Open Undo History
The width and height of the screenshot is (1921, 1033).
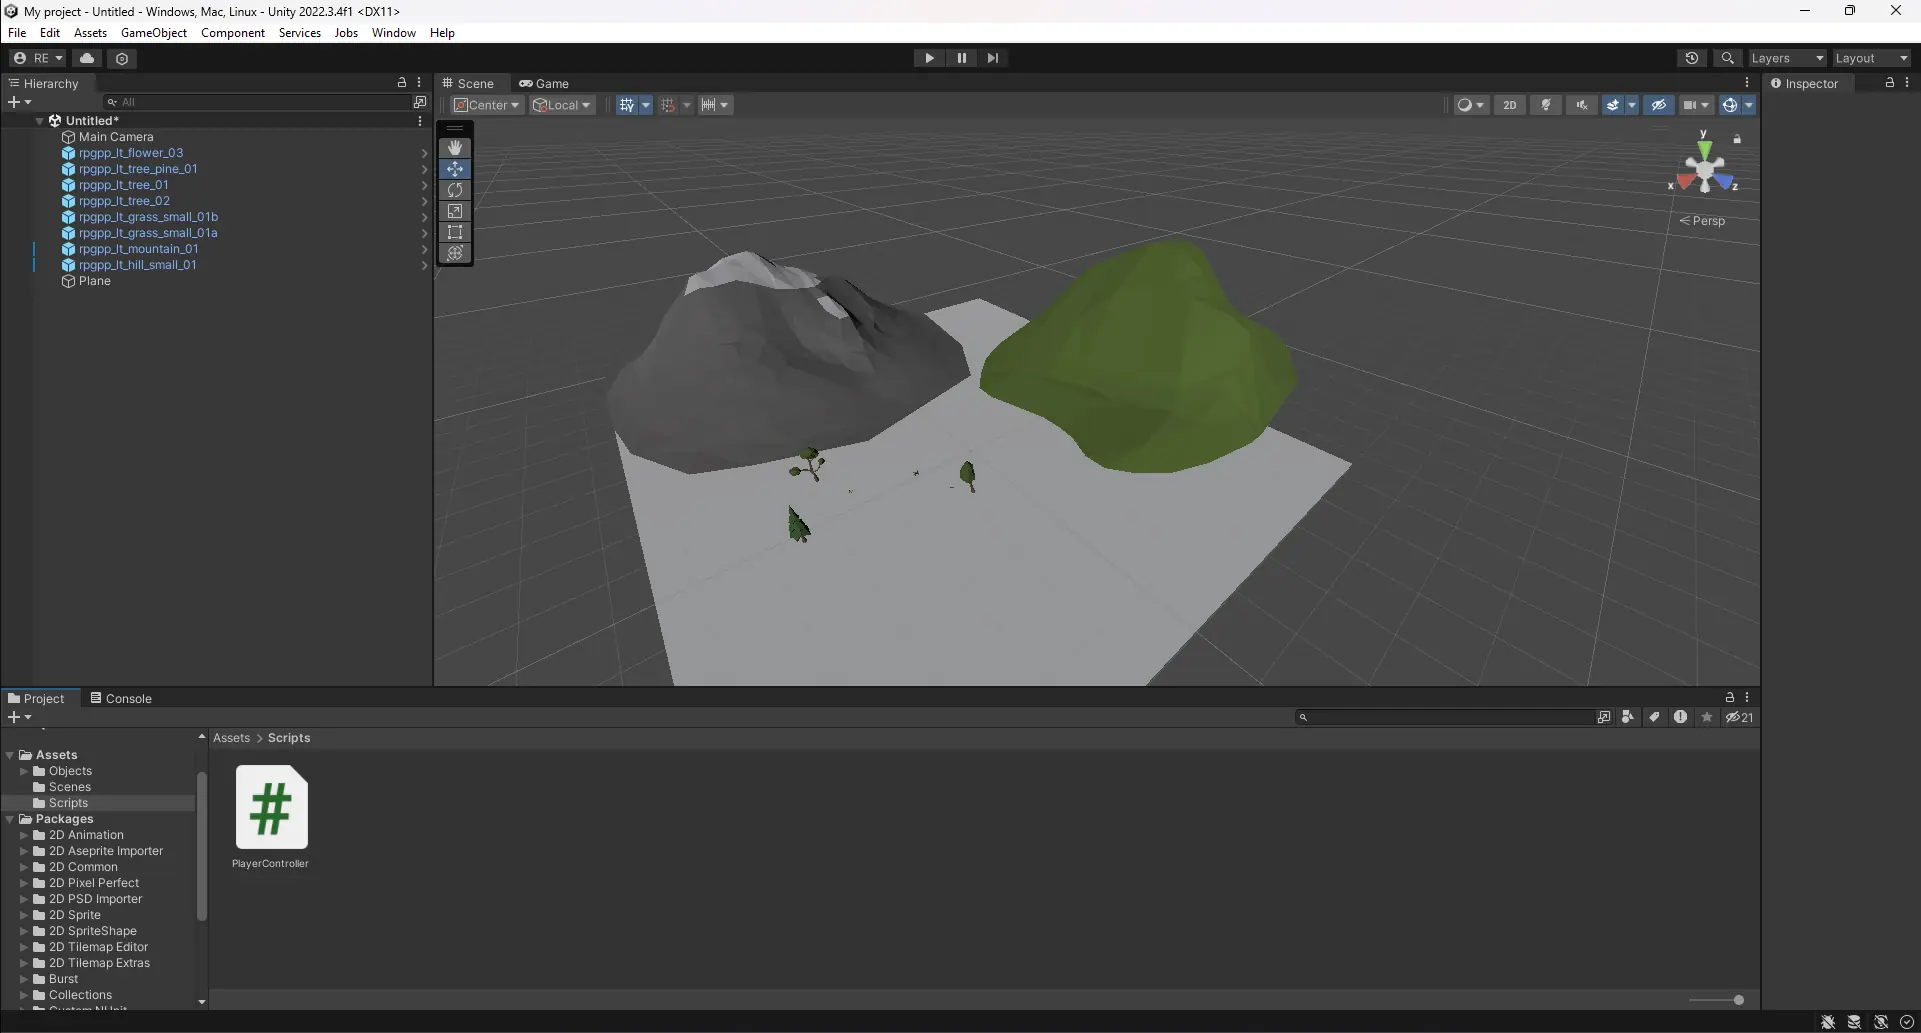pos(1692,58)
